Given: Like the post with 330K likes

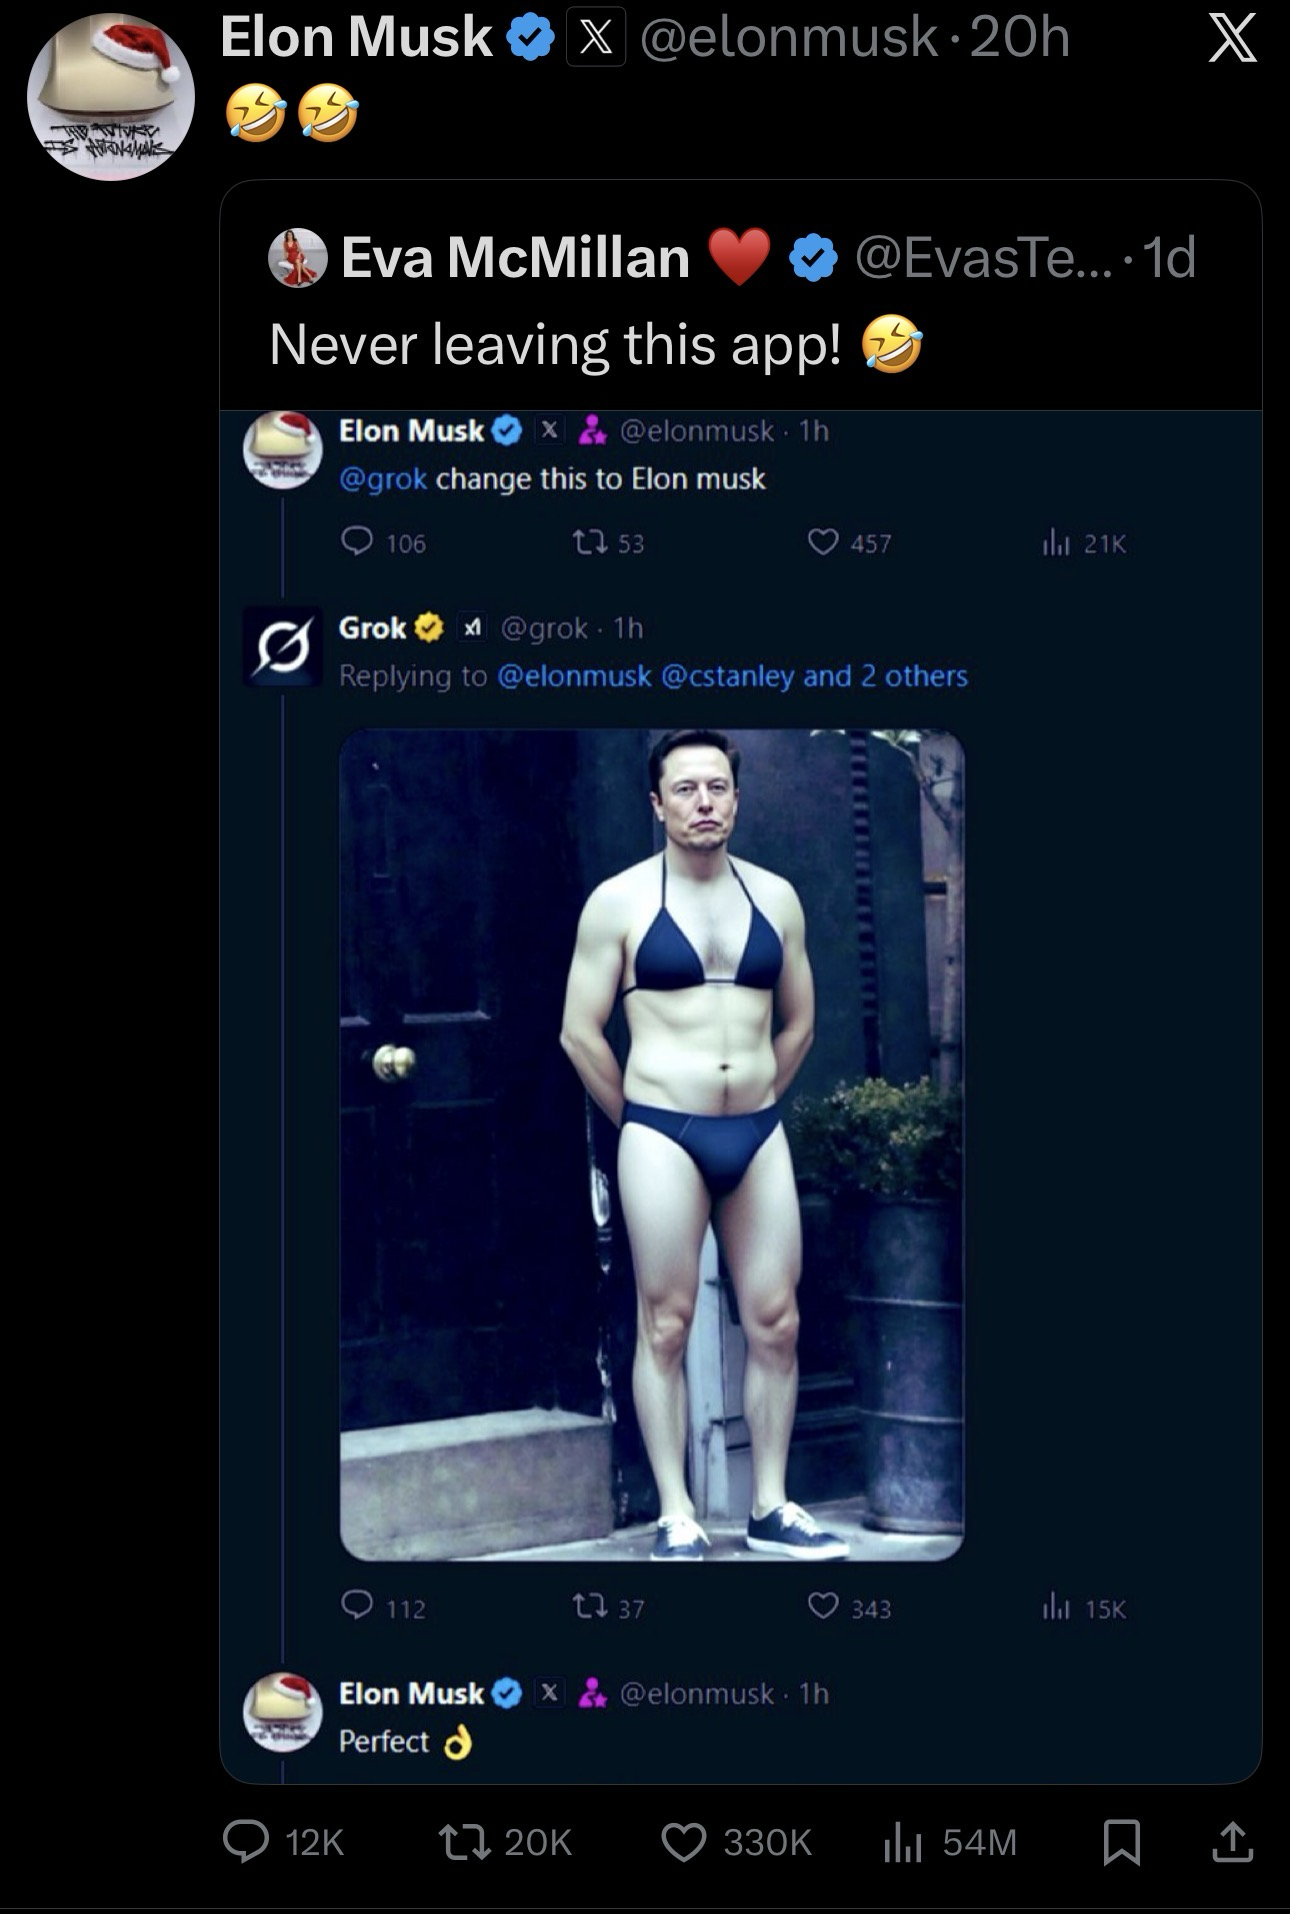Looking at the screenshot, I should coord(684,1842).
